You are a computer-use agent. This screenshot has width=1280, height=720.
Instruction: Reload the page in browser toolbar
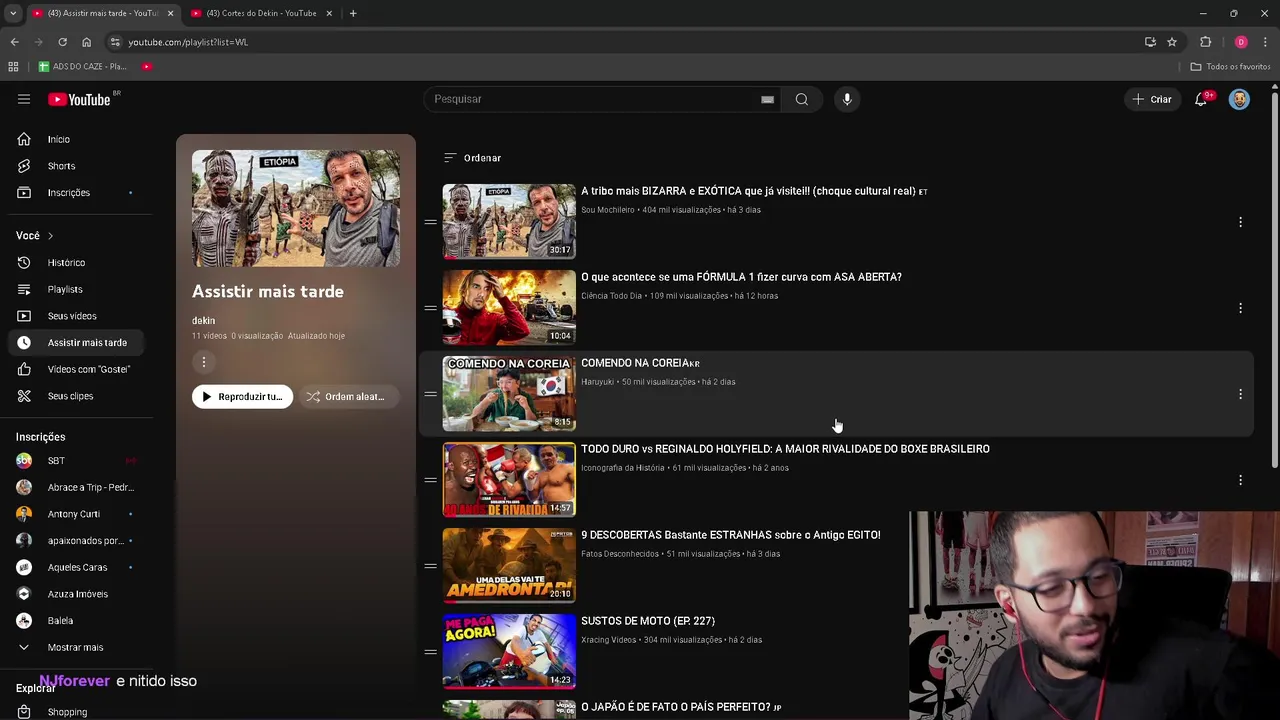[62, 42]
